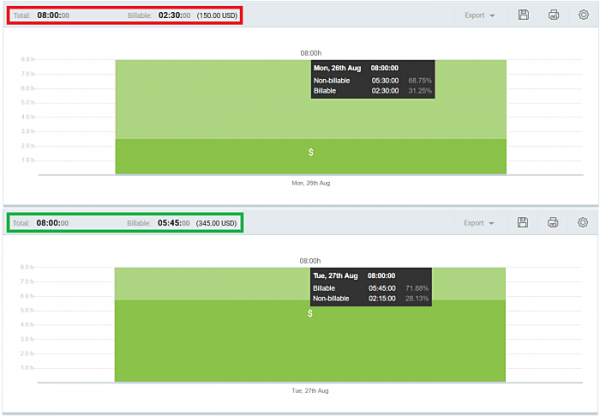600x417 pixels.
Task: Click dollar sign on Monday's billable bar
Action: pos(311,152)
